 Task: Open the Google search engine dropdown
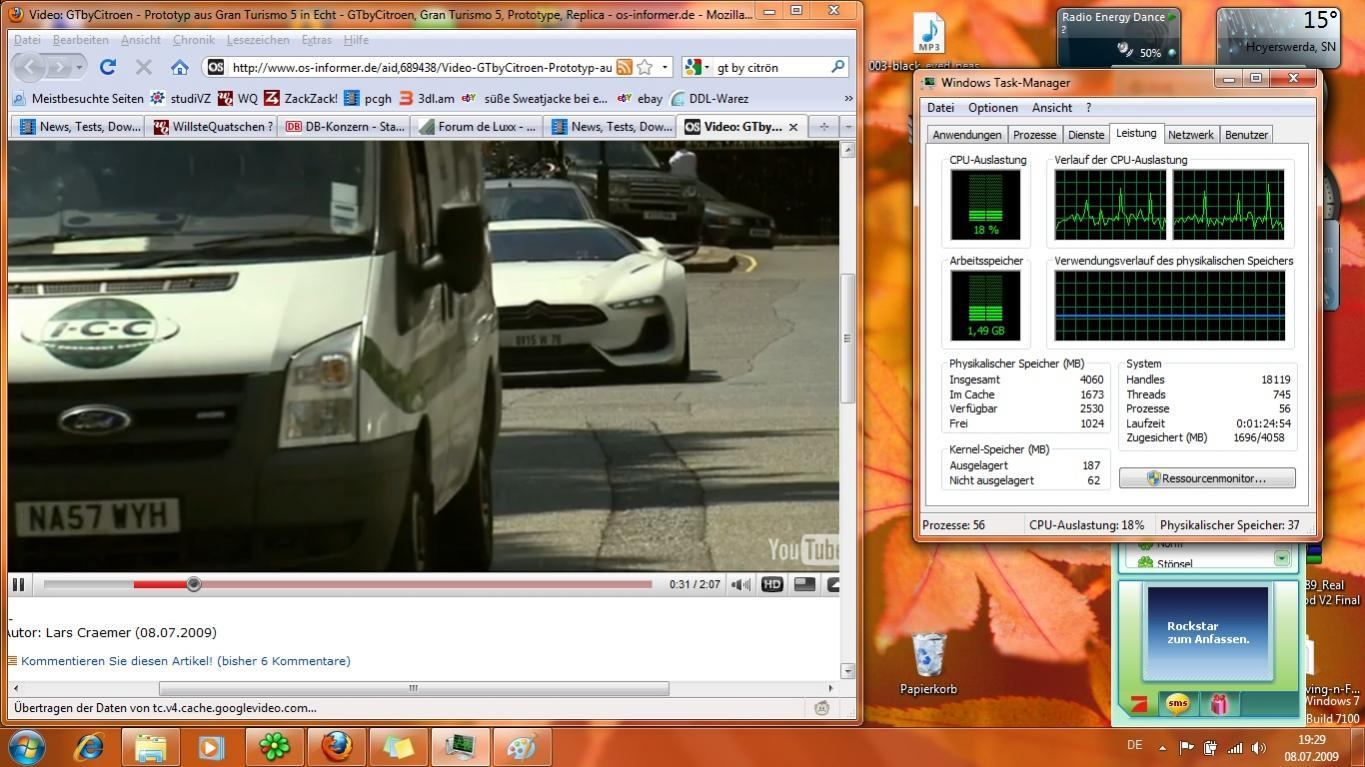click(697, 67)
